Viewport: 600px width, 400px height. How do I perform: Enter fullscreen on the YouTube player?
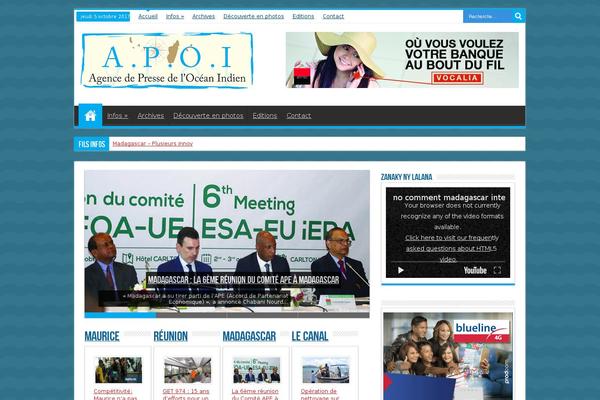point(497,270)
